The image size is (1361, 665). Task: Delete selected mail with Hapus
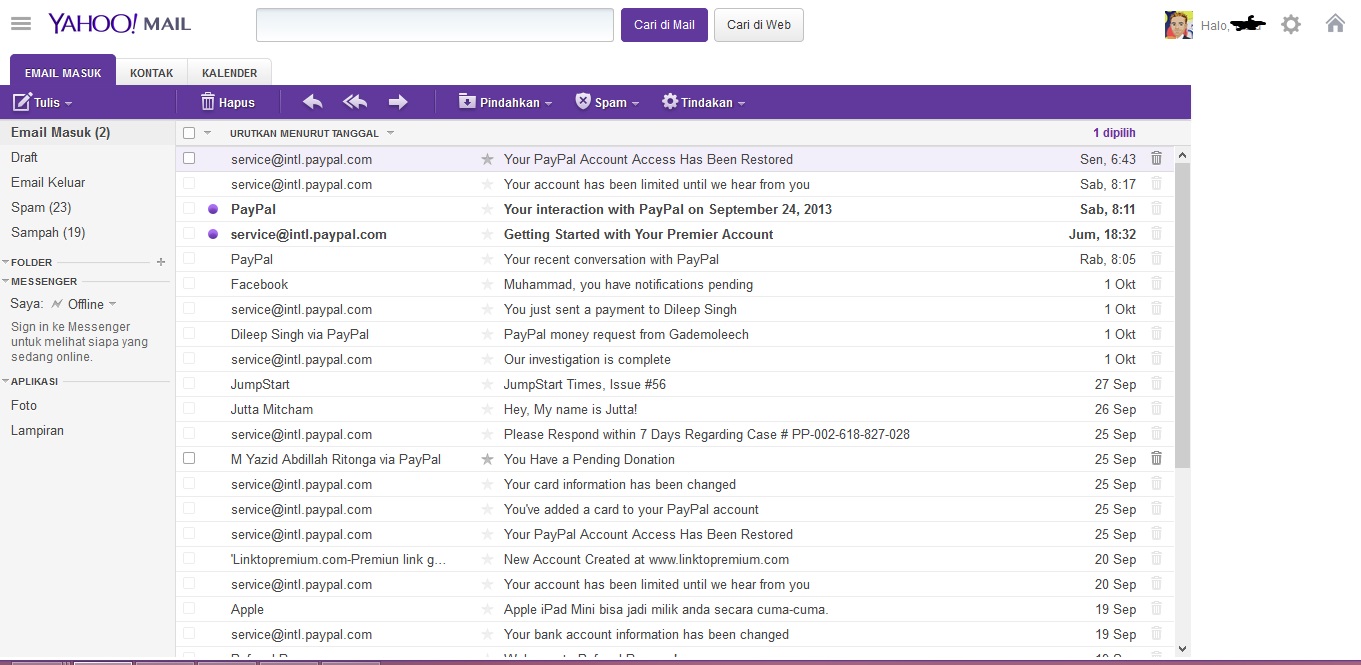coord(228,102)
